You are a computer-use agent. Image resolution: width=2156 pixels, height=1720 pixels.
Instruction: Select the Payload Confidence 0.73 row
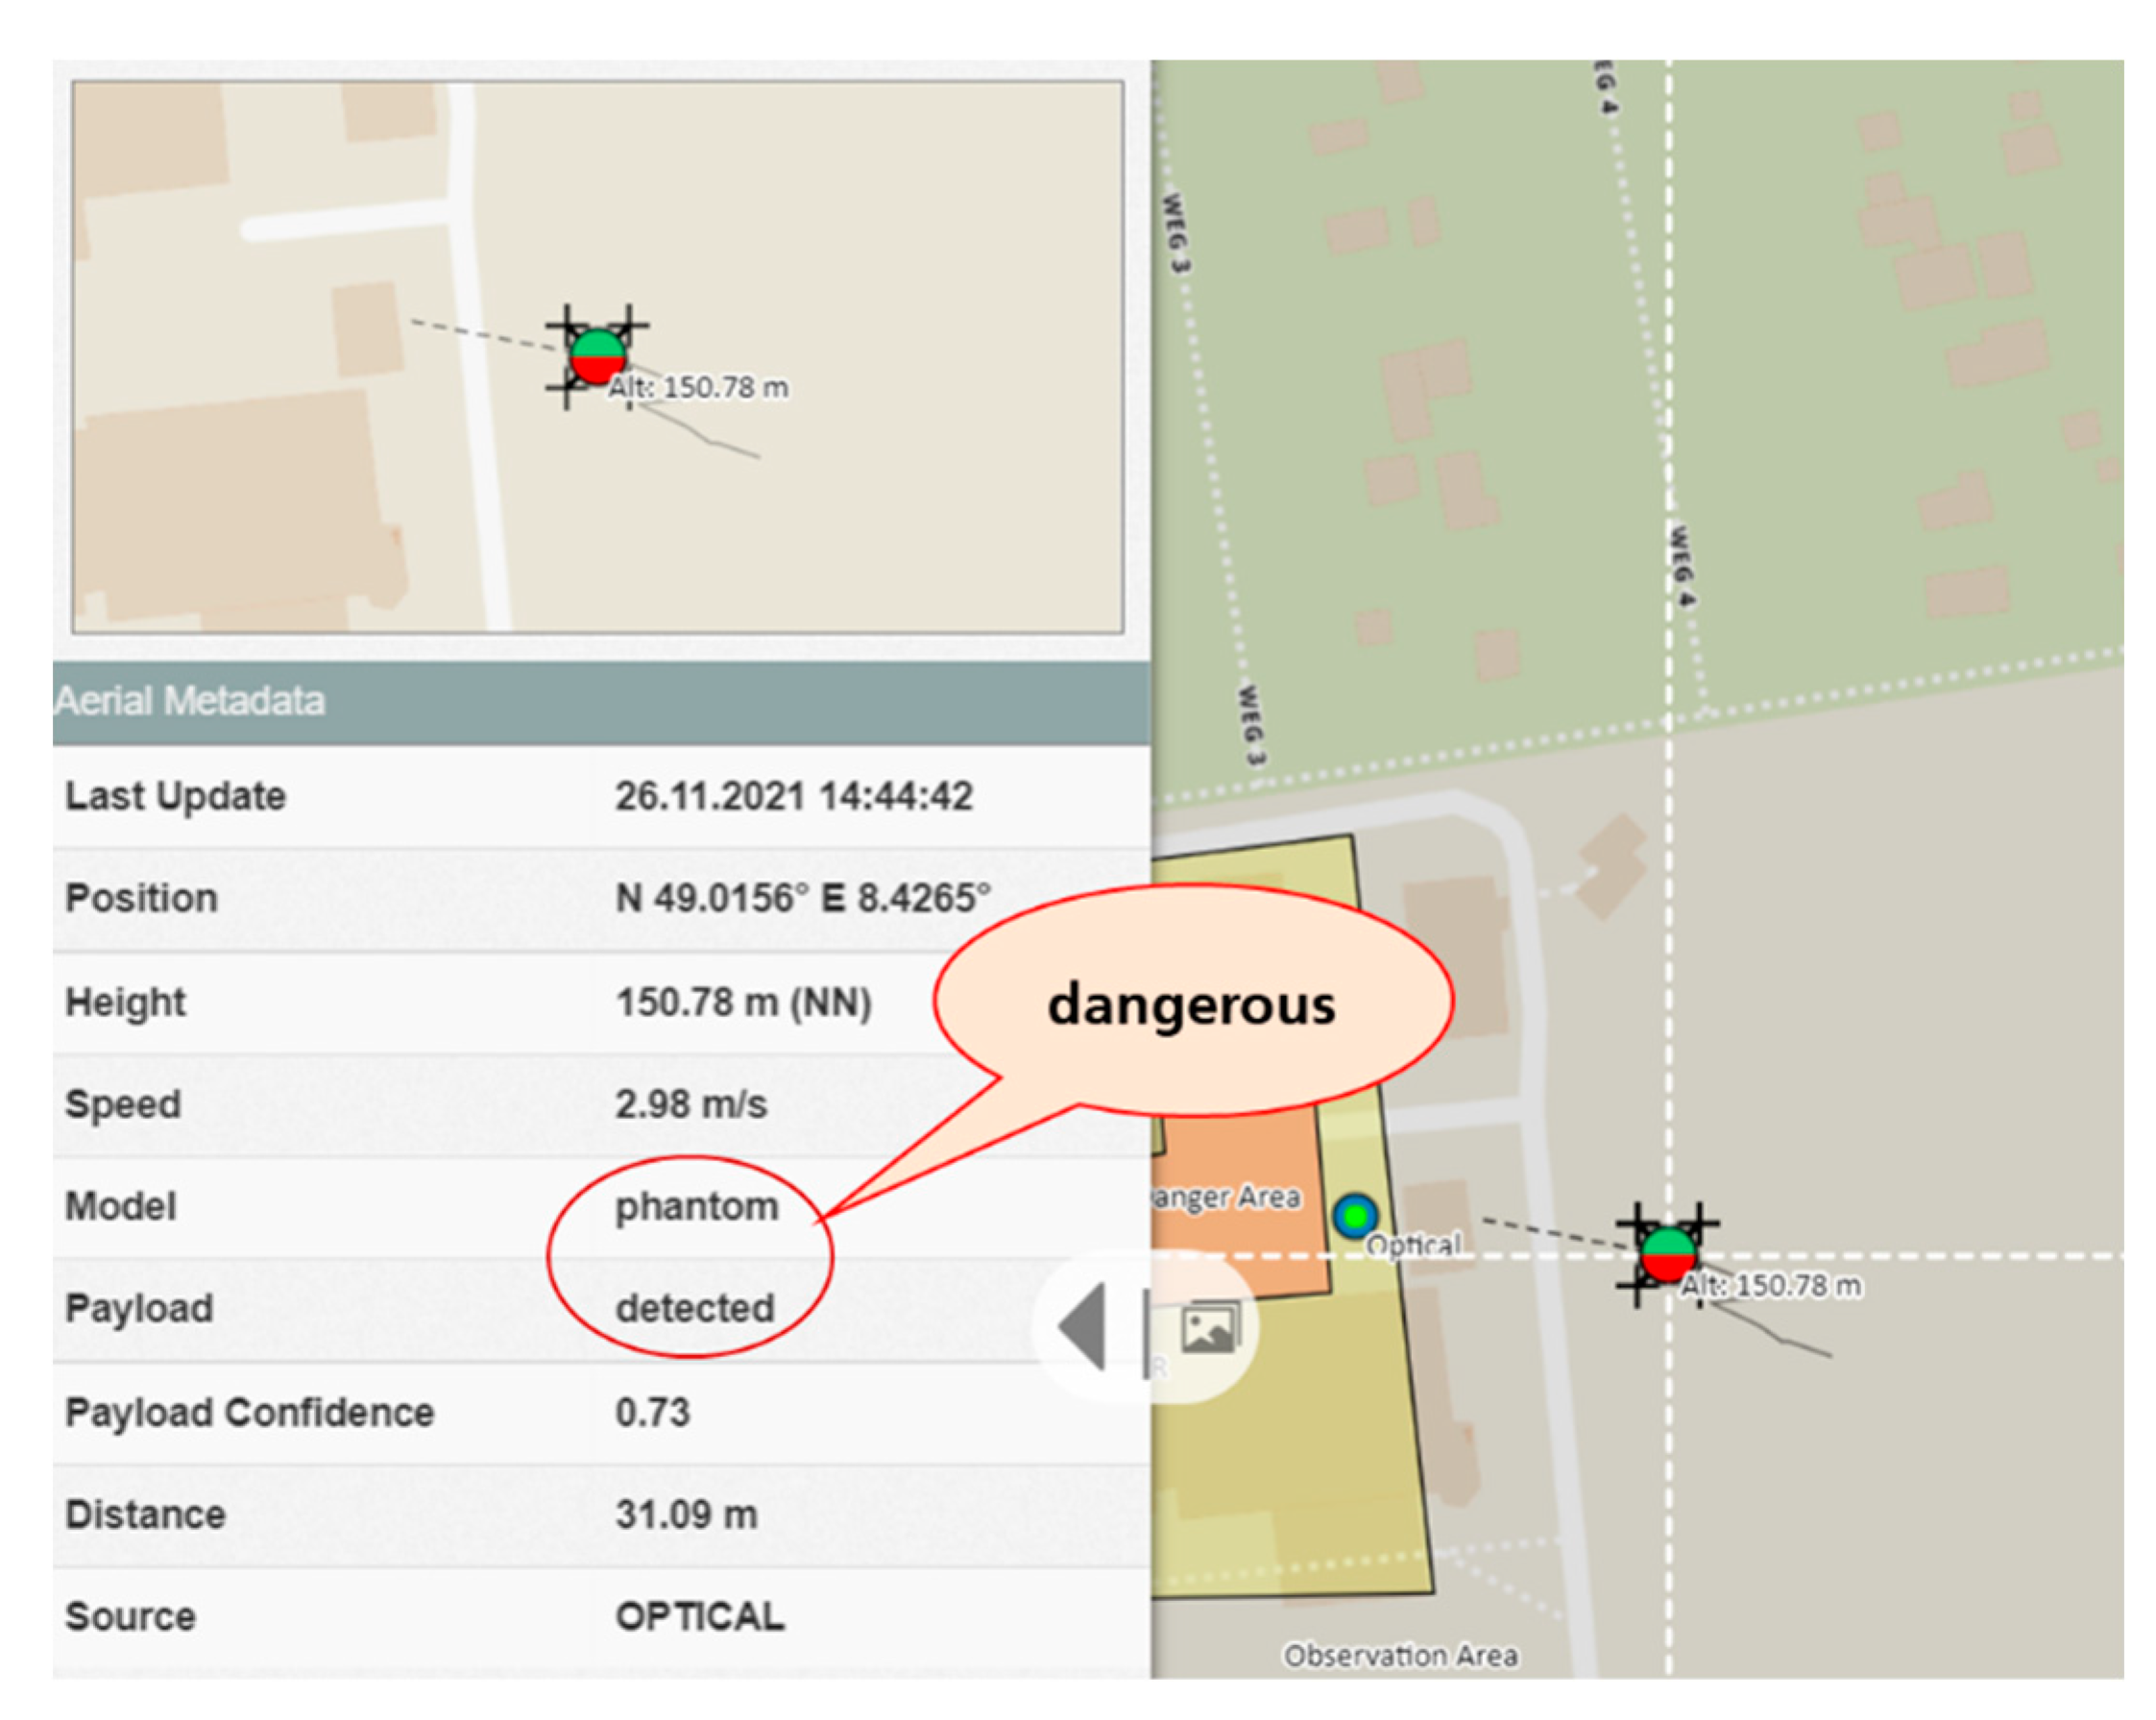(653, 1412)
